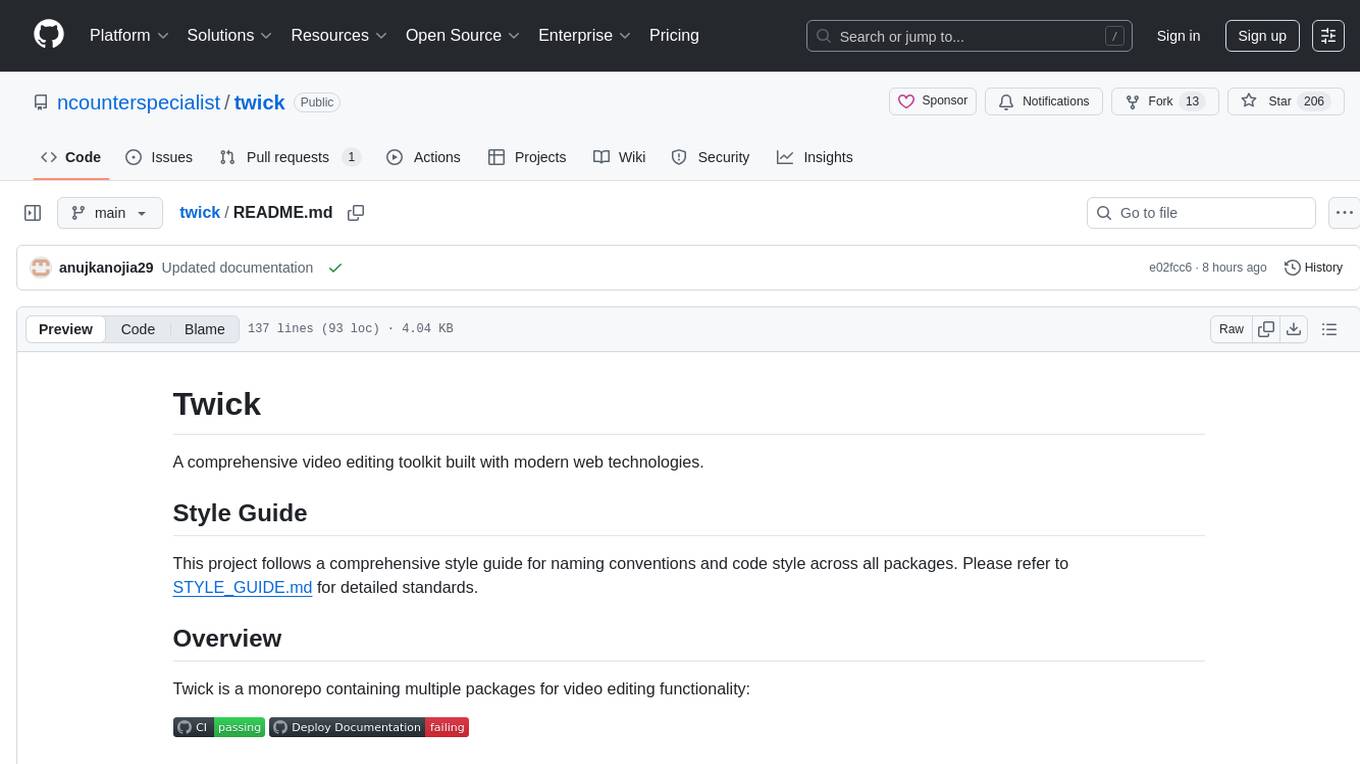1360x764 pixels.
Task: Open the twick repository link
Action: 260,102
